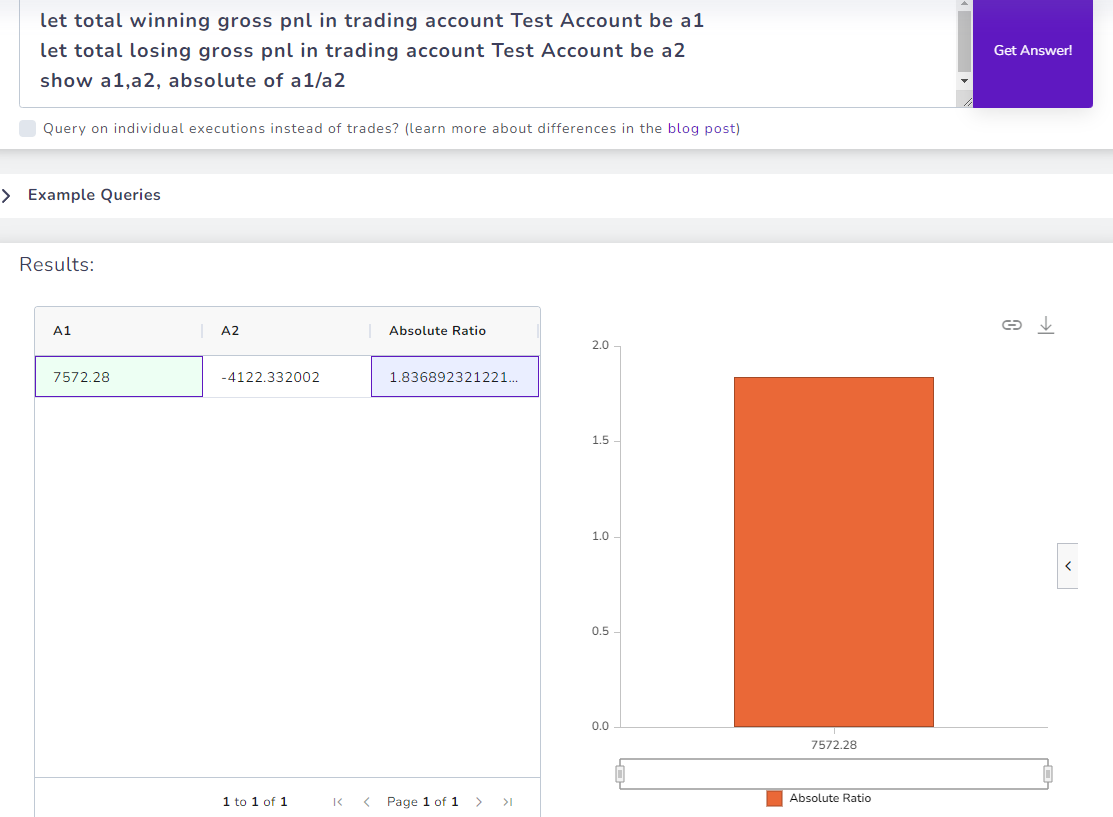
Task: Enable query on individual executions checkbox
Action: pos(28,128)
